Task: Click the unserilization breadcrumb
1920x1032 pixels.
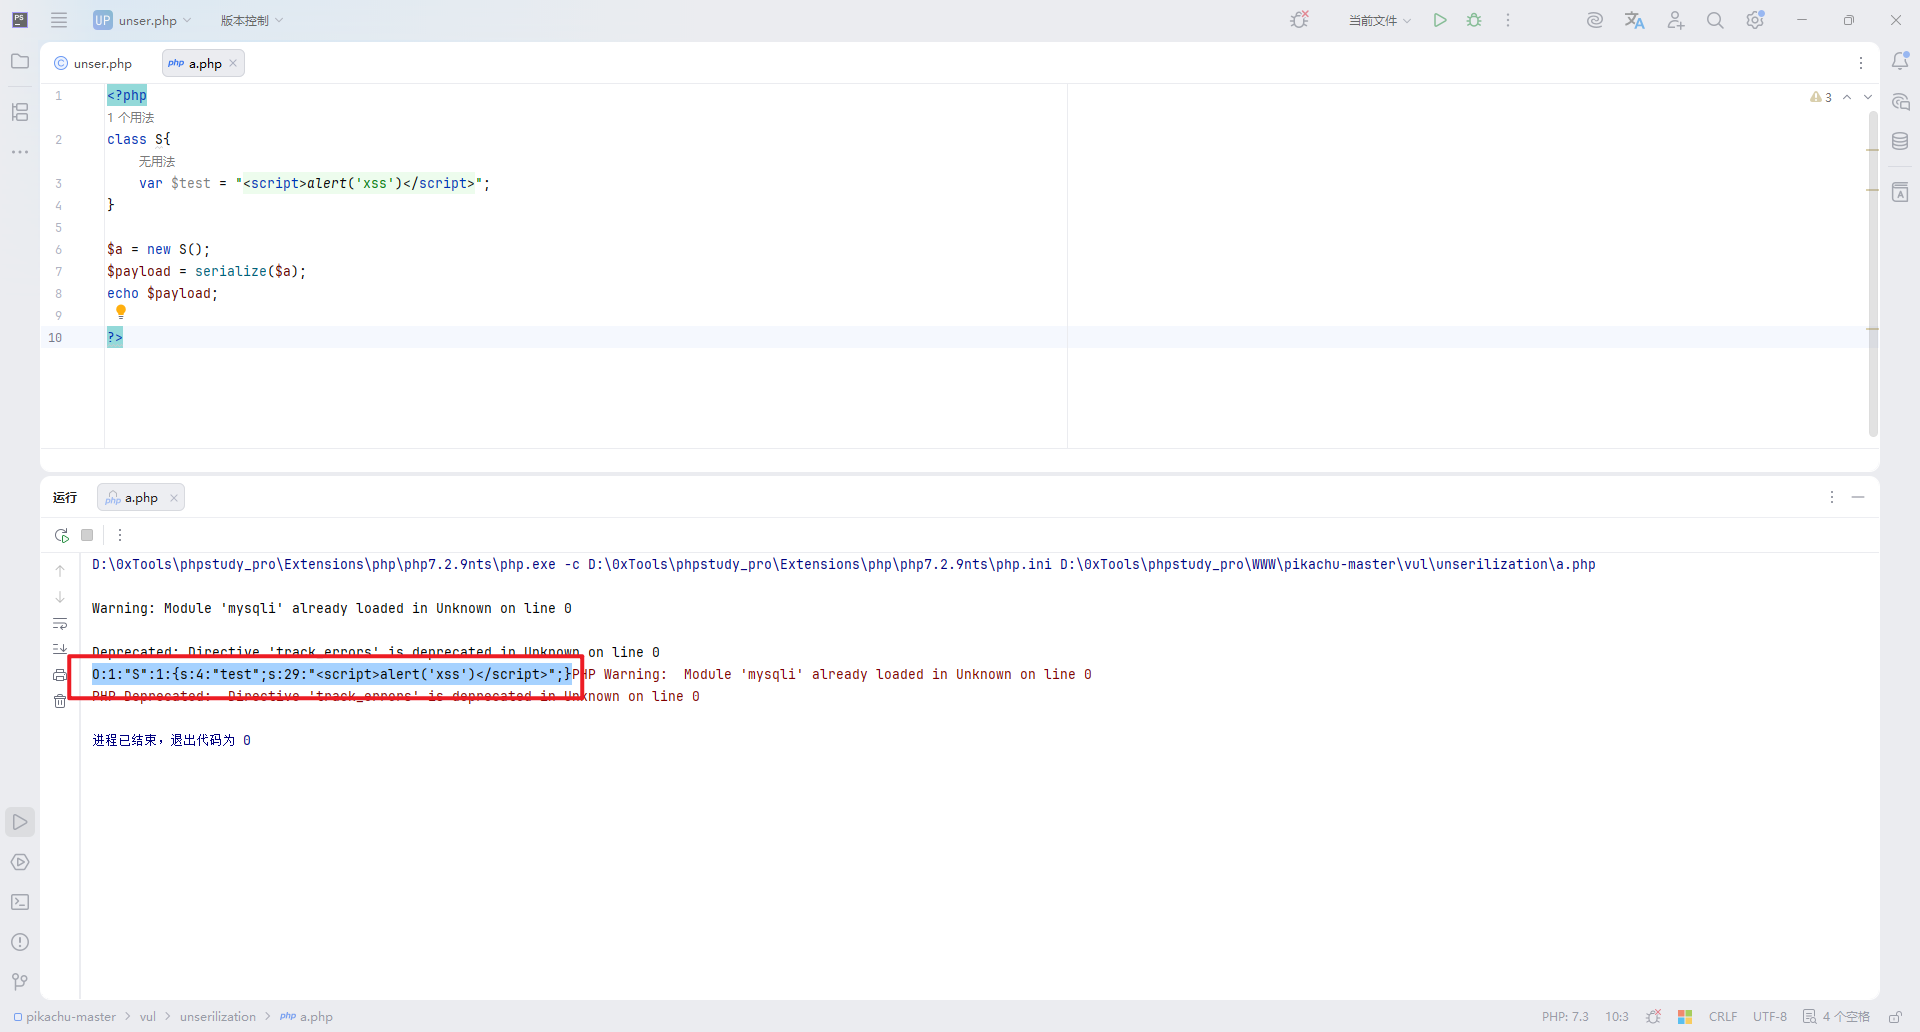Action: 218,1017
